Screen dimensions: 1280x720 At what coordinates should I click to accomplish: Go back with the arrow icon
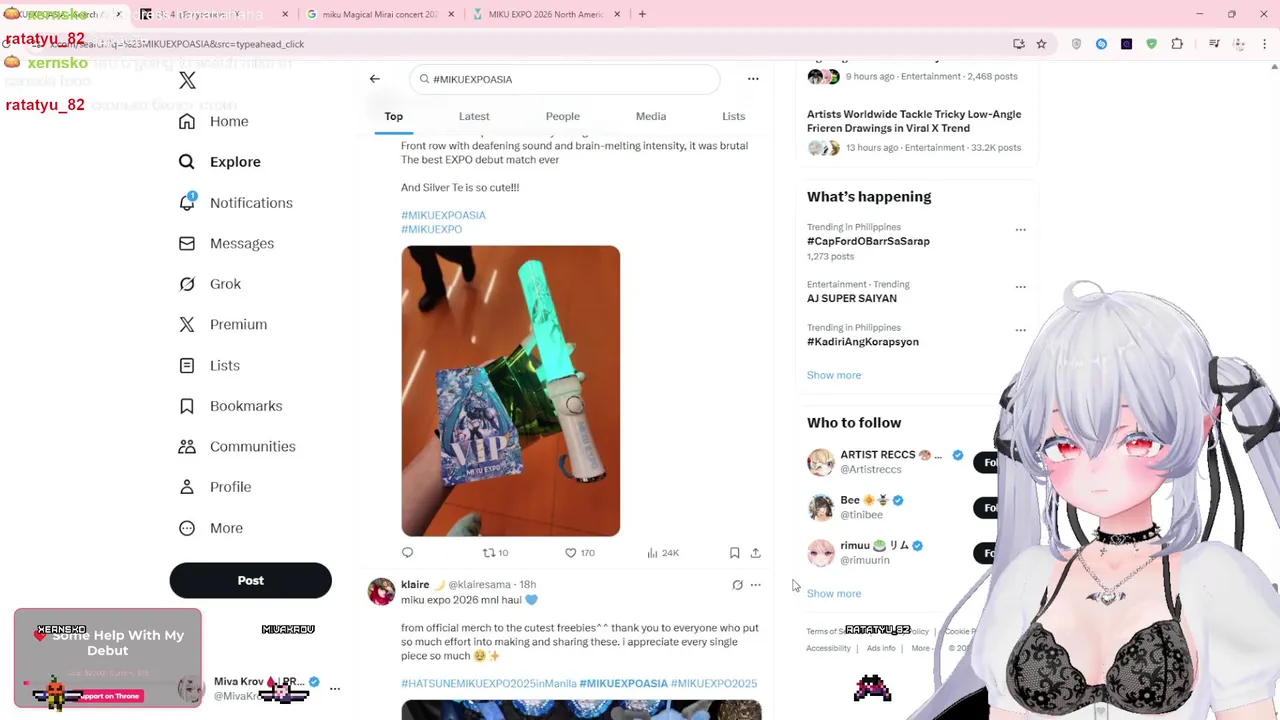375,79
